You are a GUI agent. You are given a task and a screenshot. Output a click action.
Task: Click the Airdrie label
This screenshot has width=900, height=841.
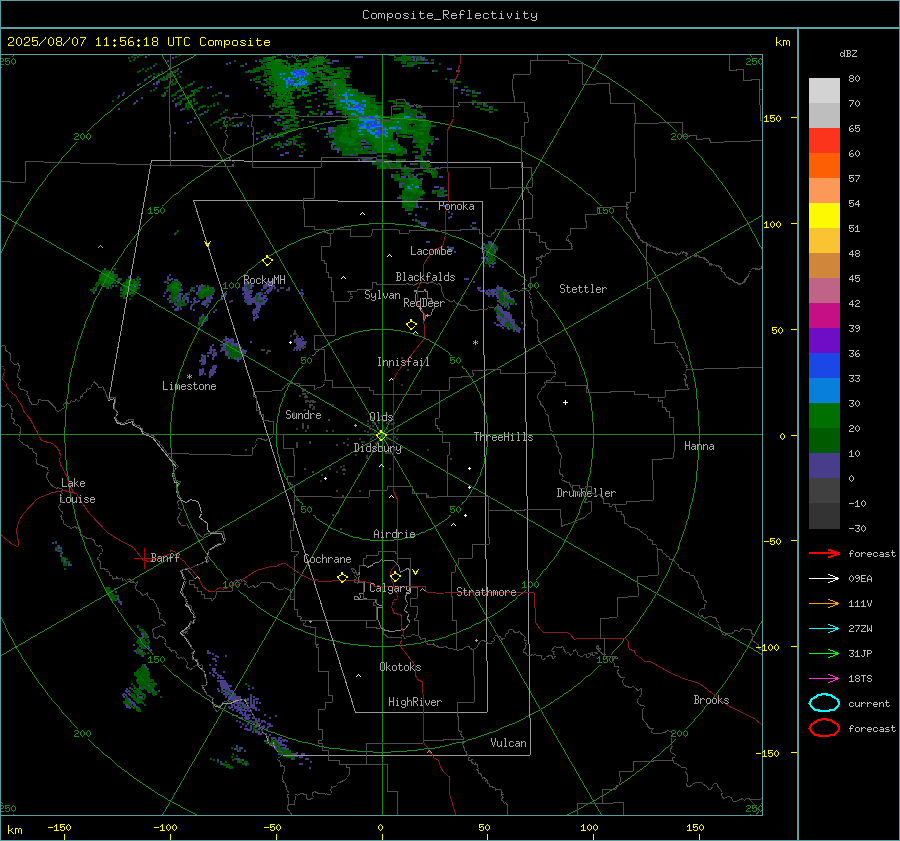coord(394,534)
